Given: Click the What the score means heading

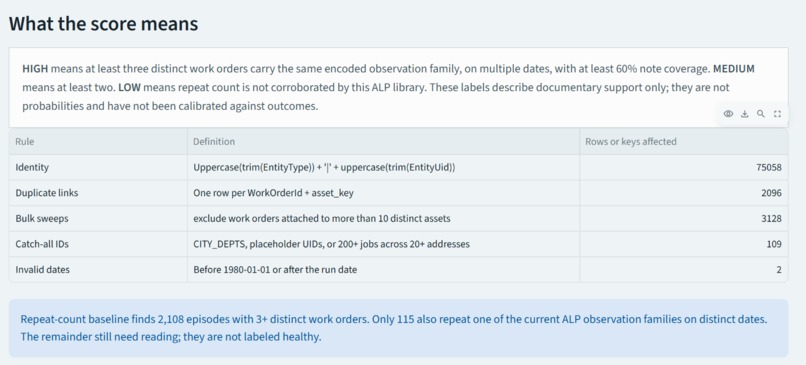Looking at the screenshot, I should point(103,24).
